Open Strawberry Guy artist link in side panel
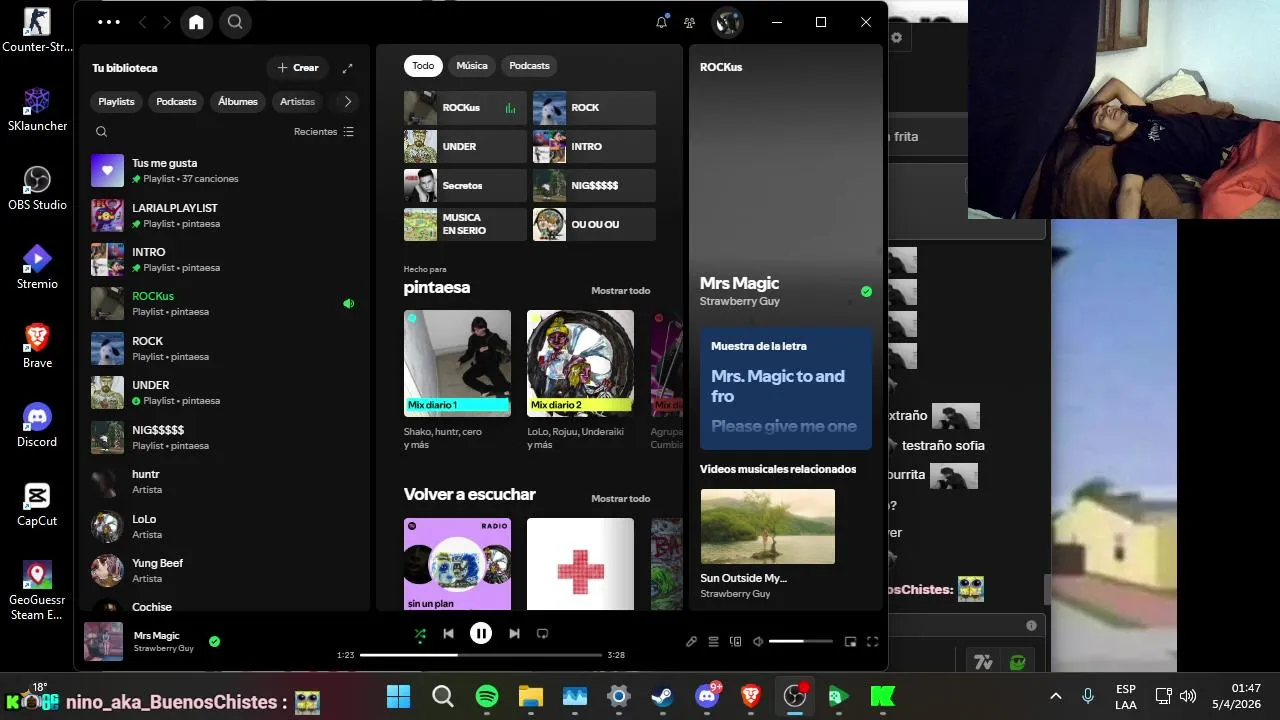 coord(740,301)
